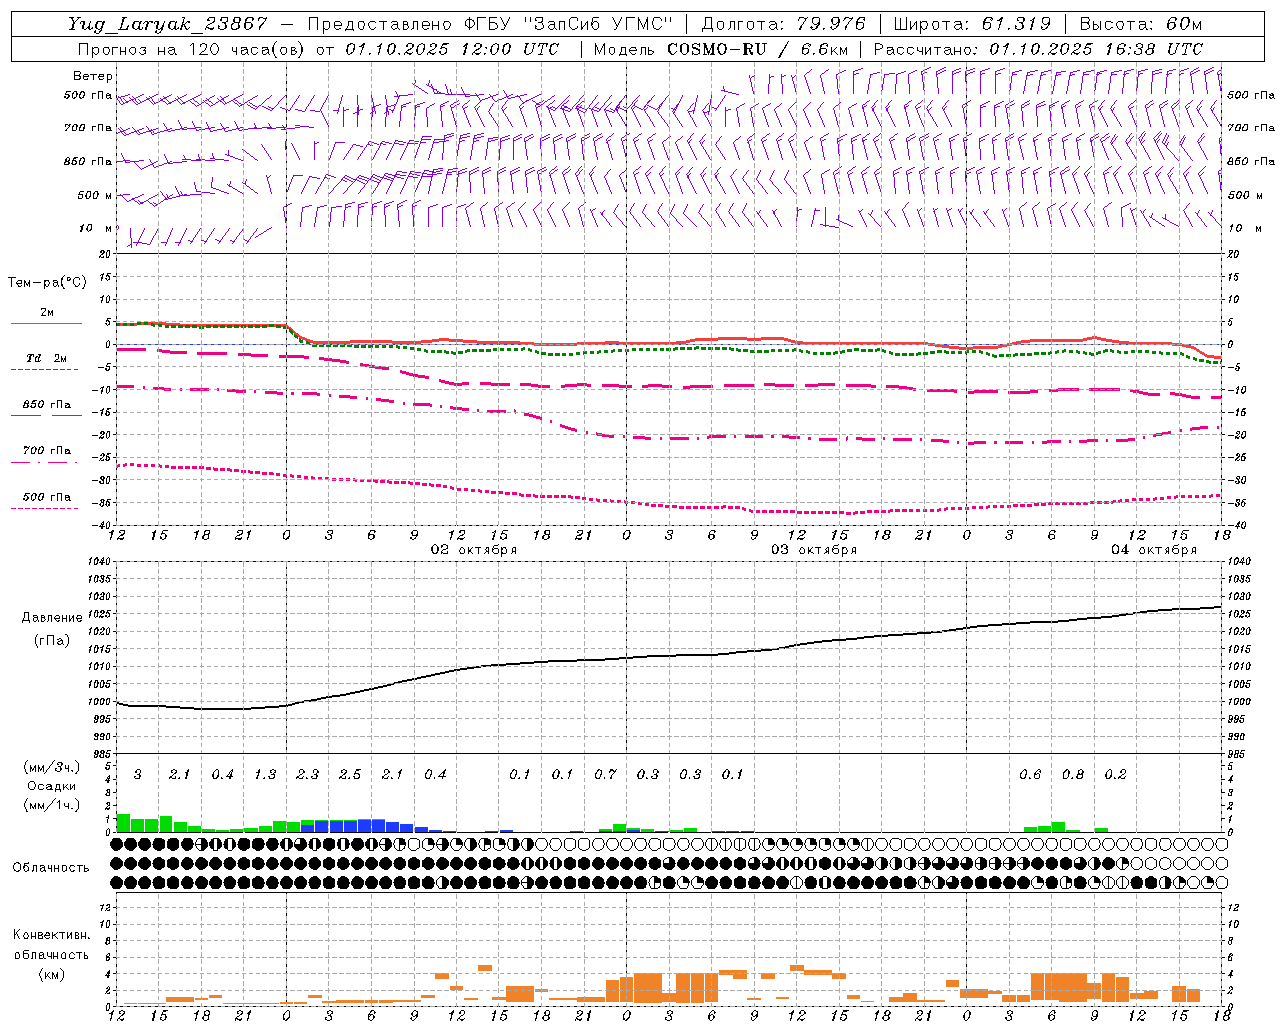The width and height of the screenshot is (1280, 1024).
Task: Click the "Облачность" cloud cover label
Action: tap(51, 868)
